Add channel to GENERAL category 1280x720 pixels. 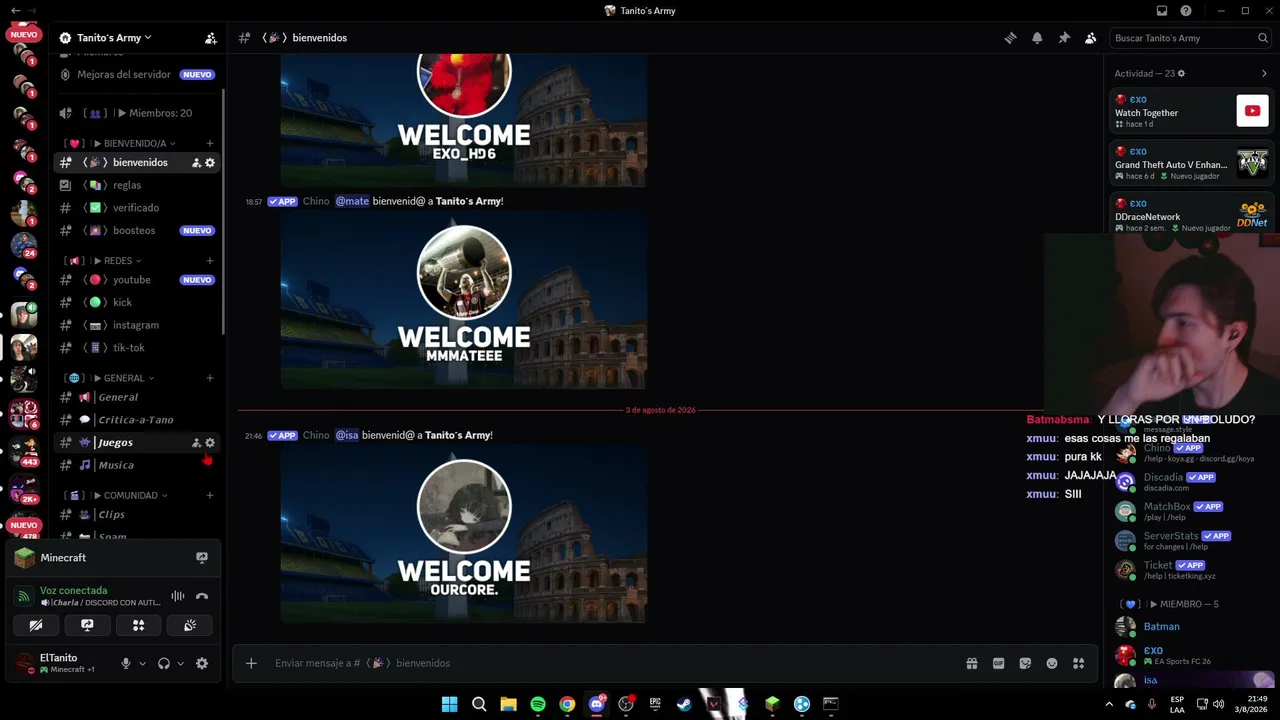(x=210, y=378)
